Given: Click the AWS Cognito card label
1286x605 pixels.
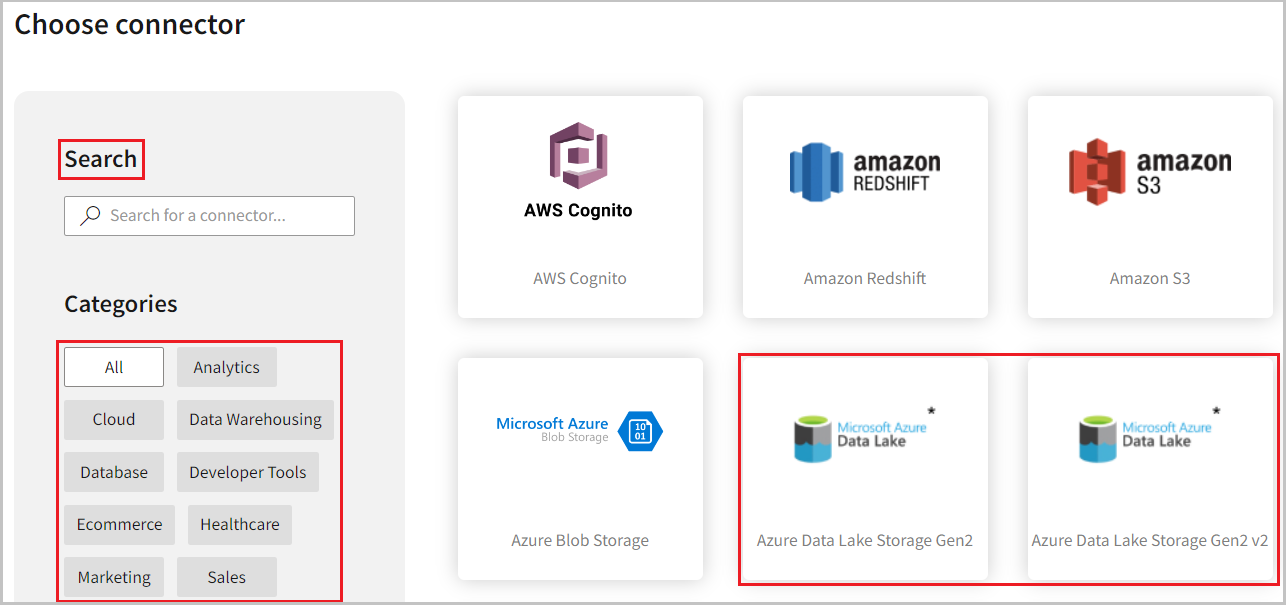Looking at the screenshot, I should pos(580,278).
